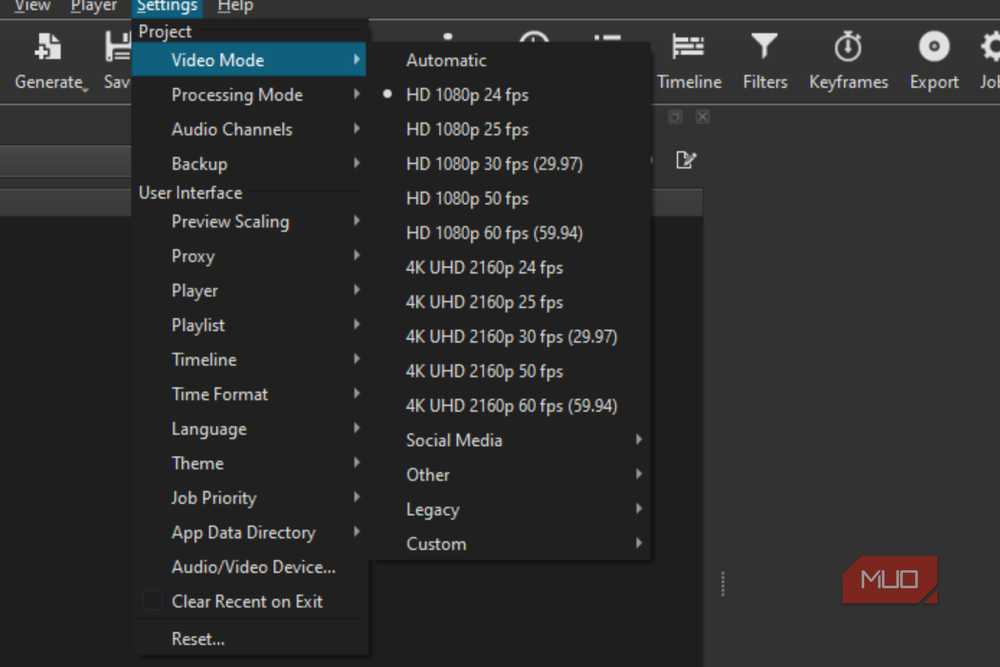Open Audio/Video Device settings

point(249,566)
